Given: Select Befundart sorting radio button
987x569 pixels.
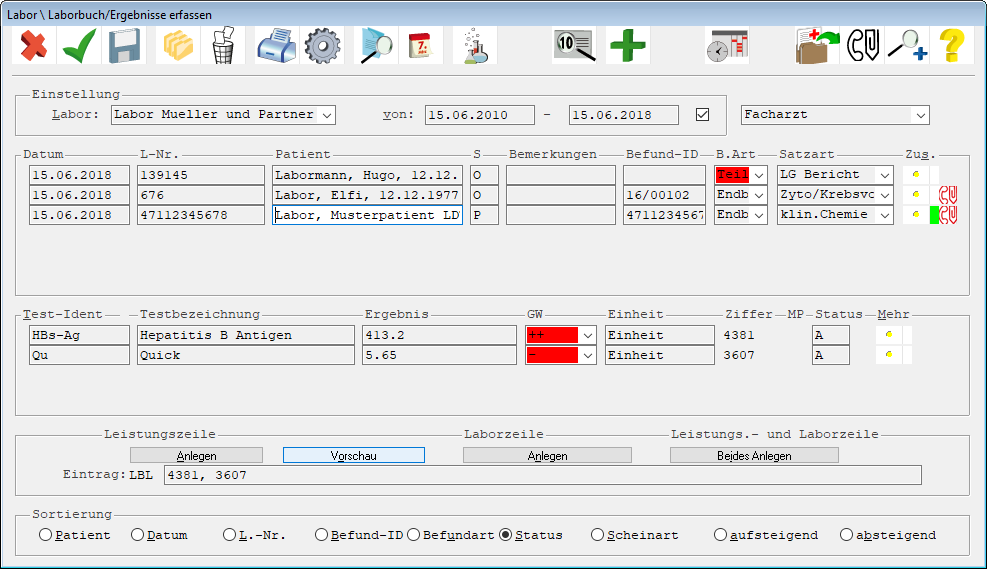Looking at the screenshot, I should point(414,534).
